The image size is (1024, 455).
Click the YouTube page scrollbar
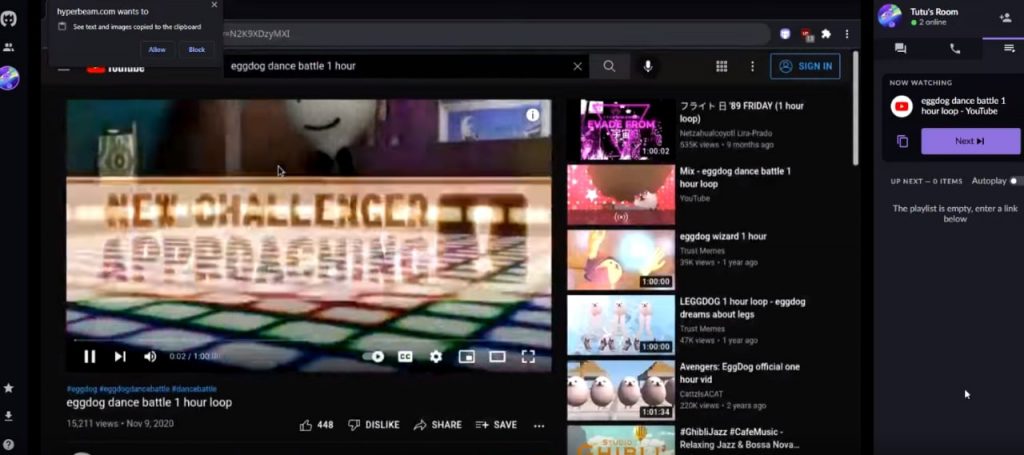[856, 108]
